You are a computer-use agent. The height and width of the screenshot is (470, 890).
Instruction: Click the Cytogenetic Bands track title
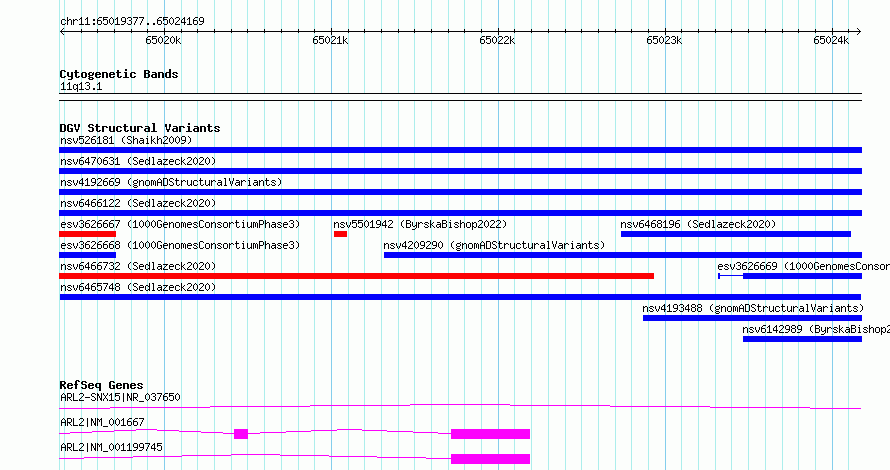[x=119, y=74]
